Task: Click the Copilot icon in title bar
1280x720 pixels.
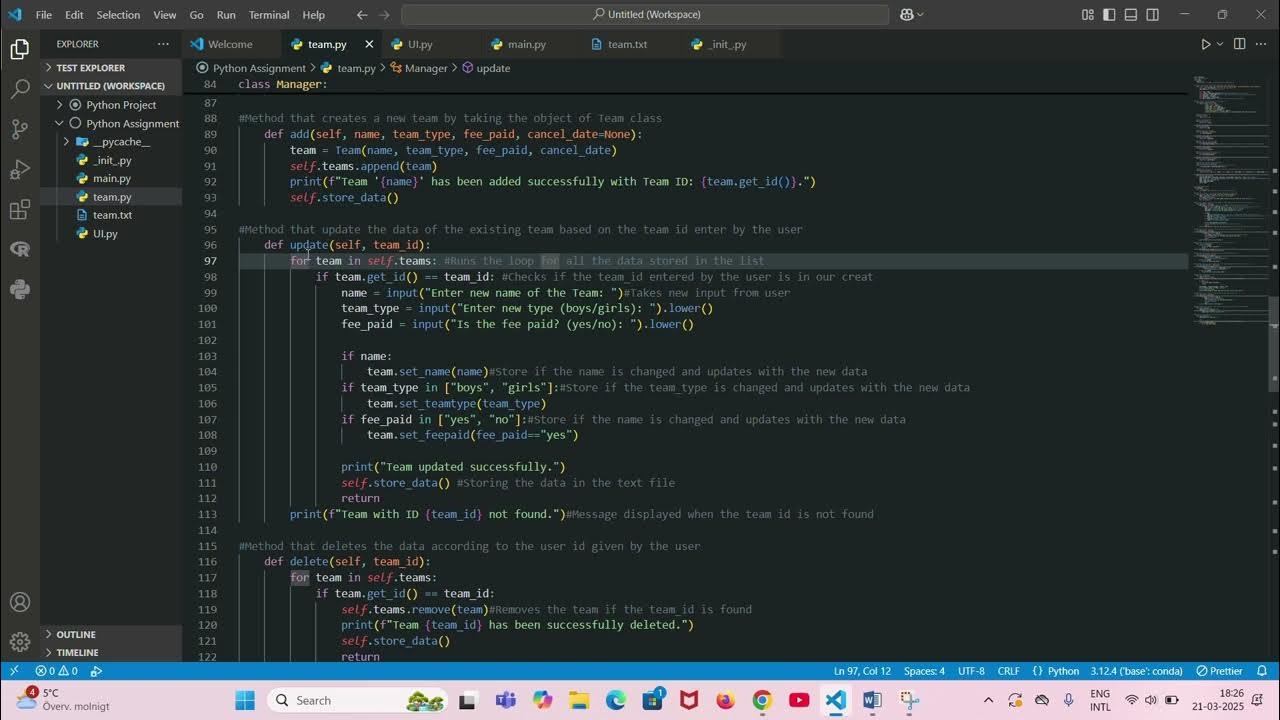Action: 906,15
